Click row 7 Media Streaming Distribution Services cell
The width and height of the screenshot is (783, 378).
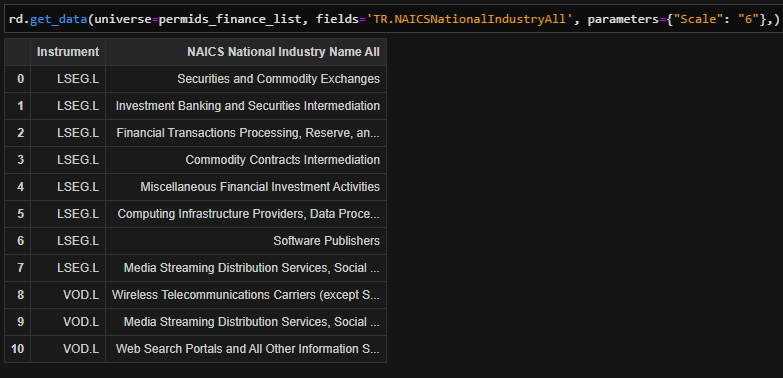coord(246,268)
